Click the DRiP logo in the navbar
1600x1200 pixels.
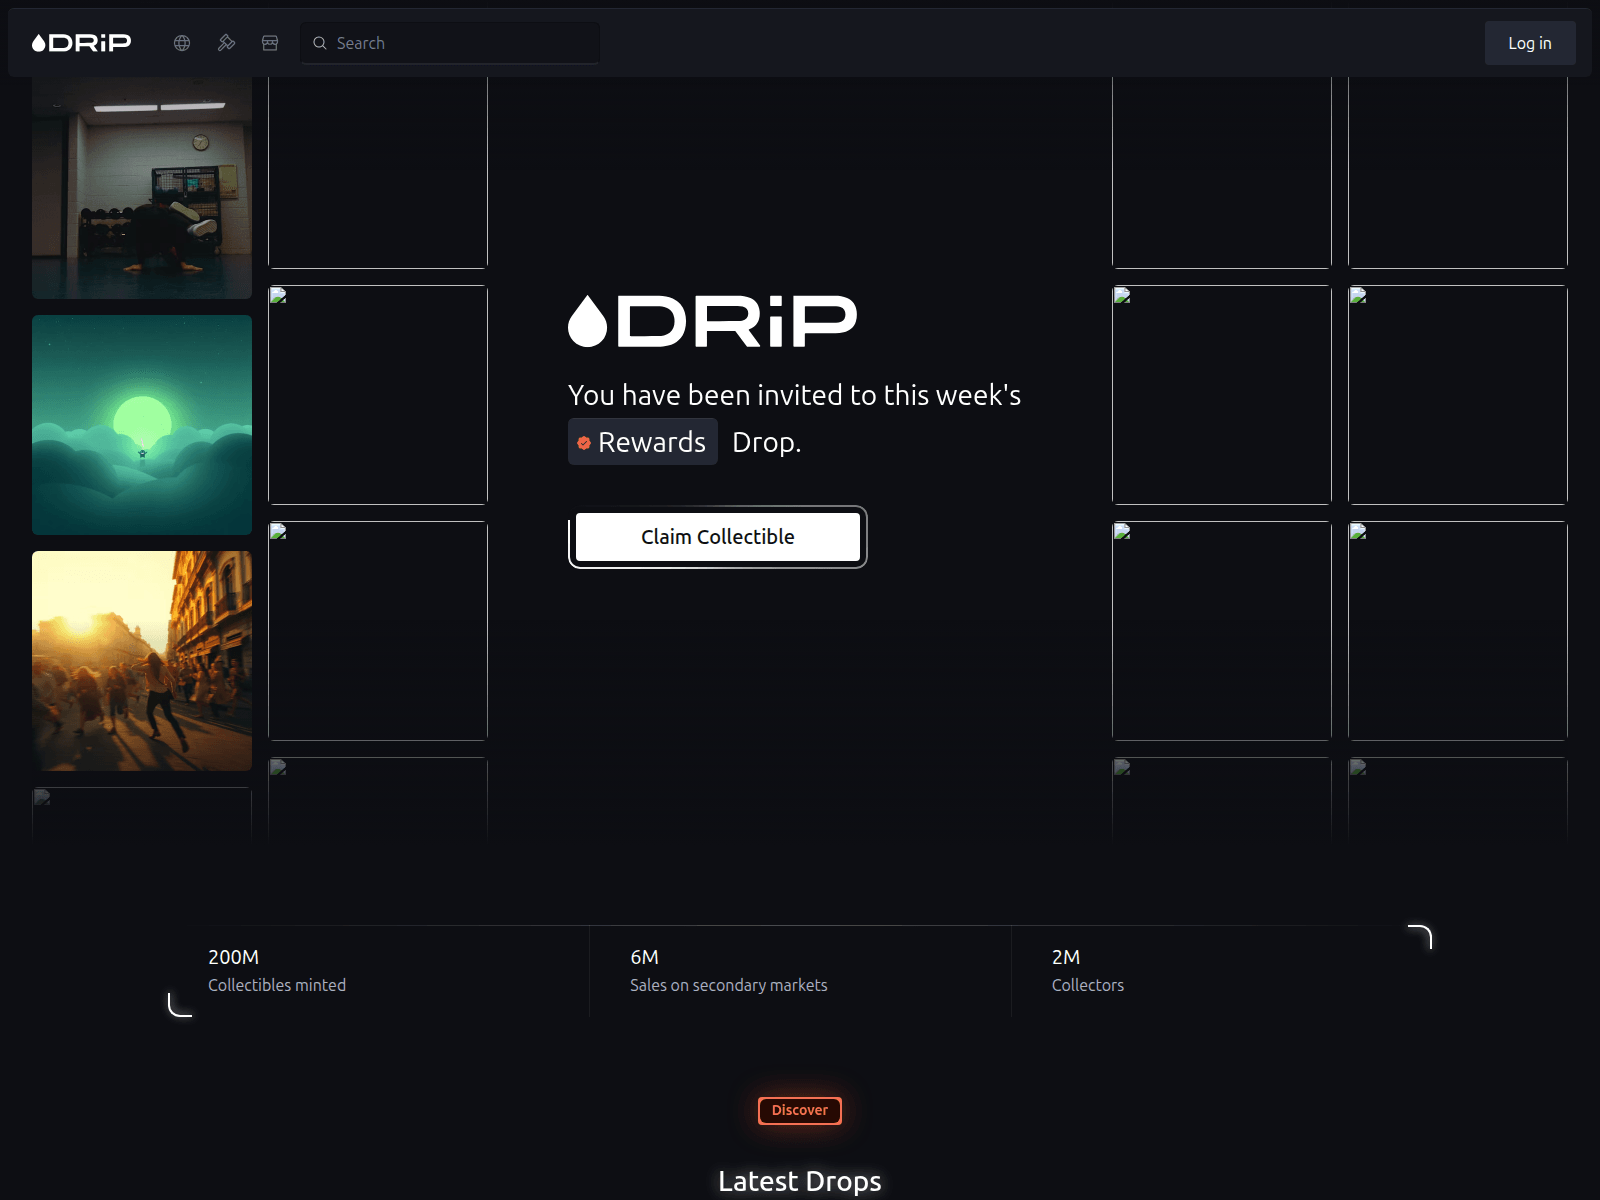[x=81, y=43]
